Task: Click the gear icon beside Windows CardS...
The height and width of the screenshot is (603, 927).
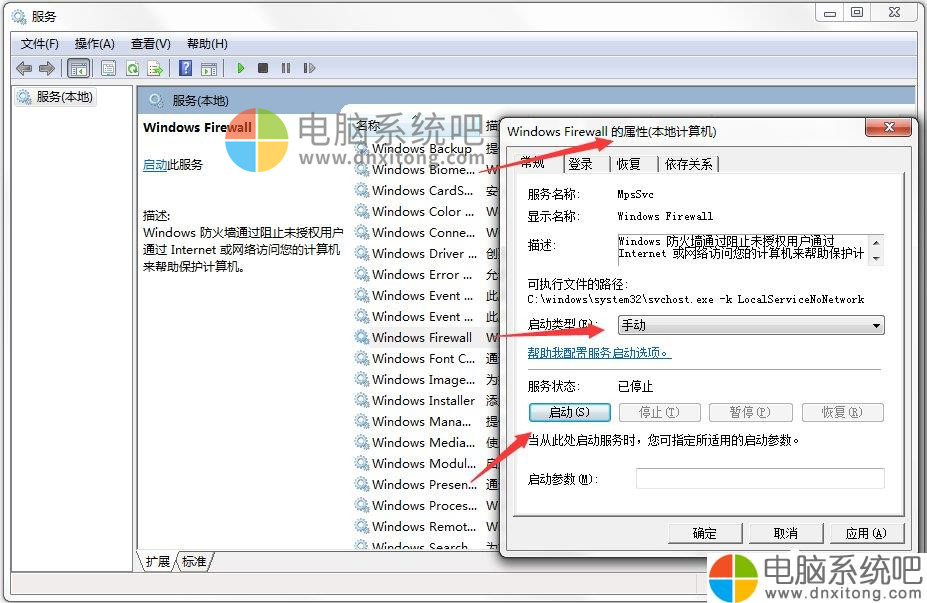Action: click(361, 190)
